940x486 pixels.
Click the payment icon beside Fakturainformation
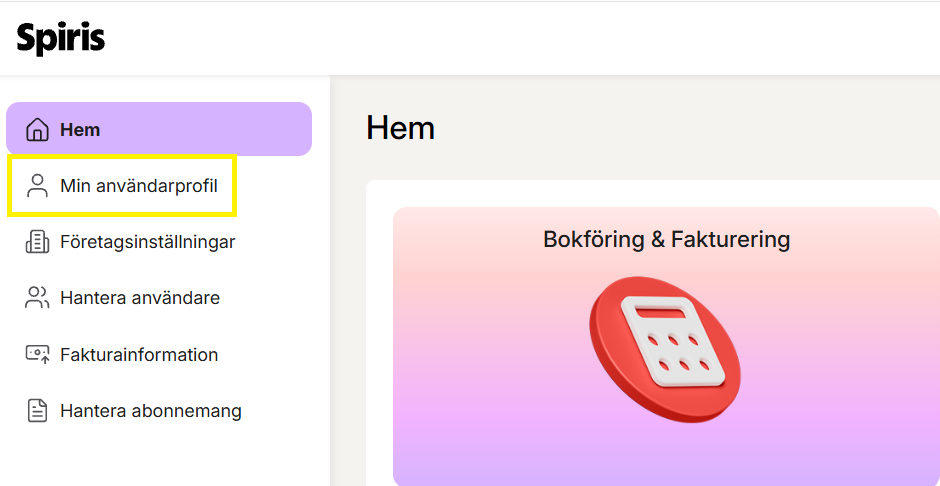[x=37, y=354]
